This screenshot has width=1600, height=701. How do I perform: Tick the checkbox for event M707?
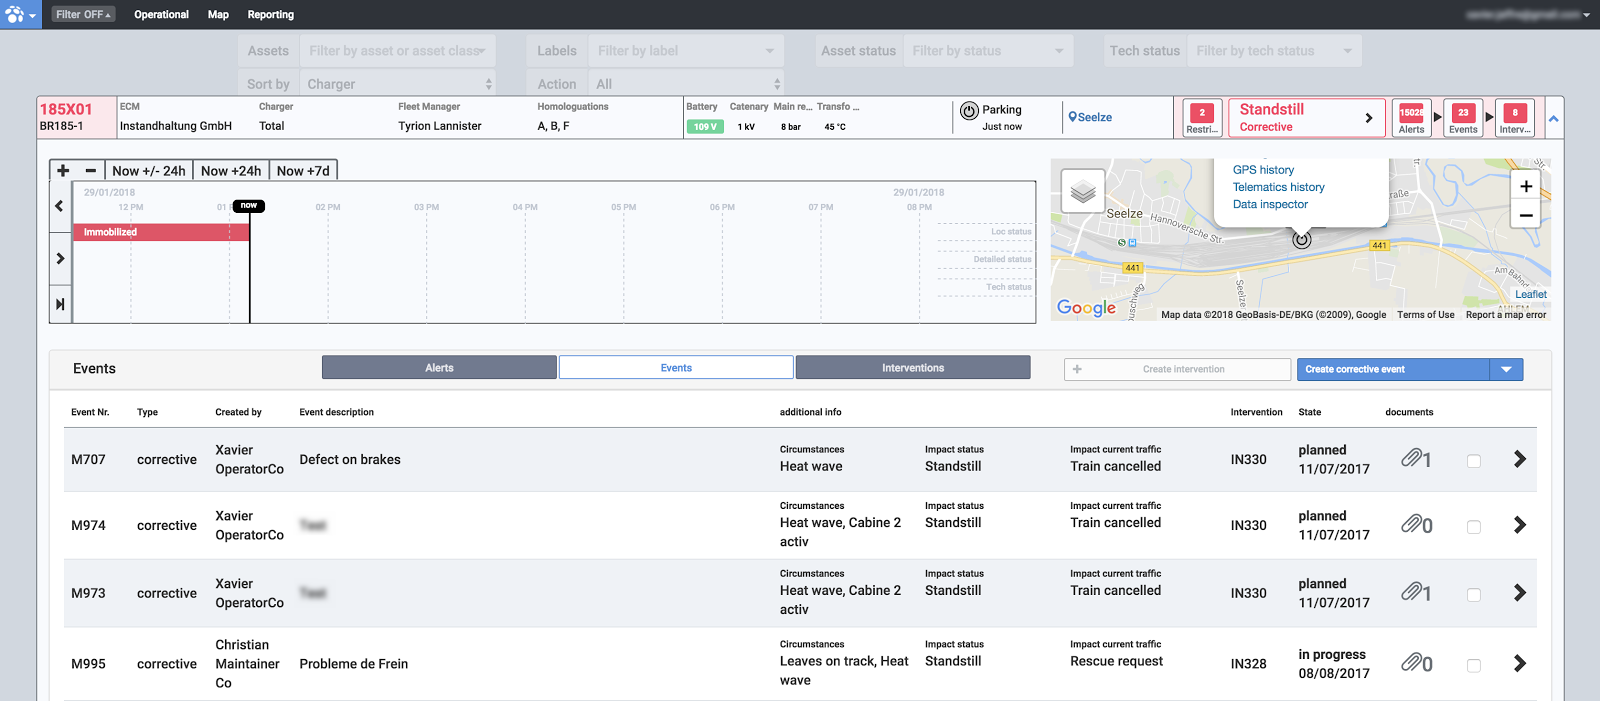click(x=1473, y=461)
